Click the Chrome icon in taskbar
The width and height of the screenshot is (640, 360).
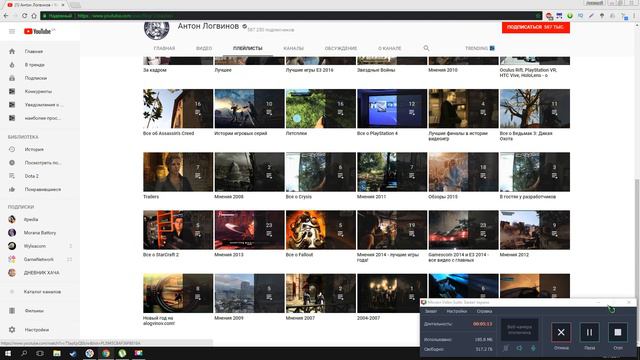(106, 353)
